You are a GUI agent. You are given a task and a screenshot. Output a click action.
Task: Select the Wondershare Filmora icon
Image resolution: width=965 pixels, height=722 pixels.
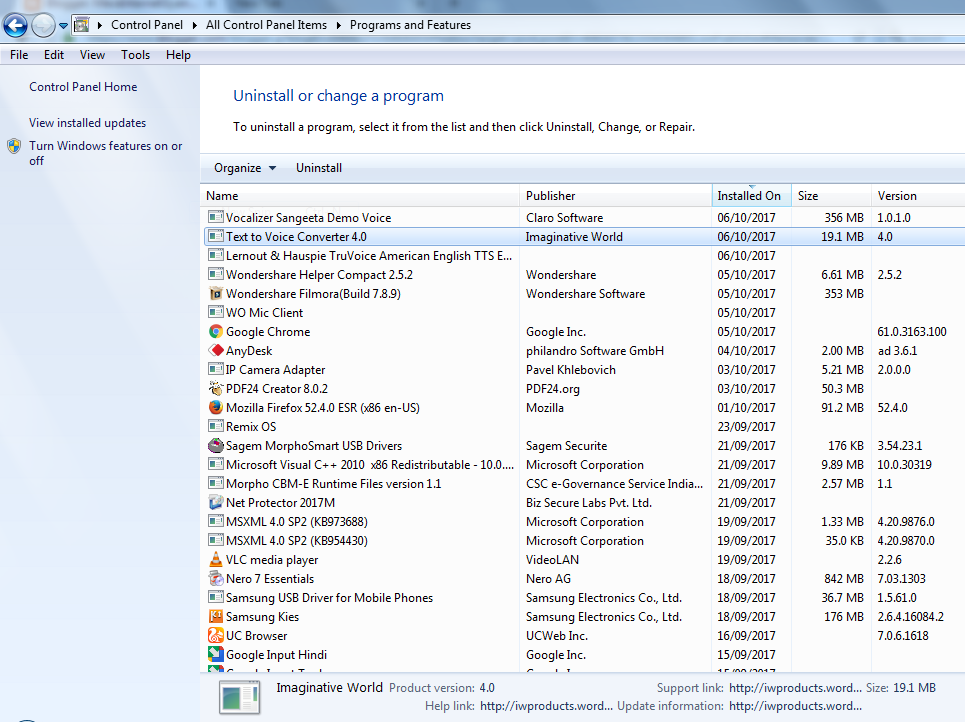(x=215, y=294)
